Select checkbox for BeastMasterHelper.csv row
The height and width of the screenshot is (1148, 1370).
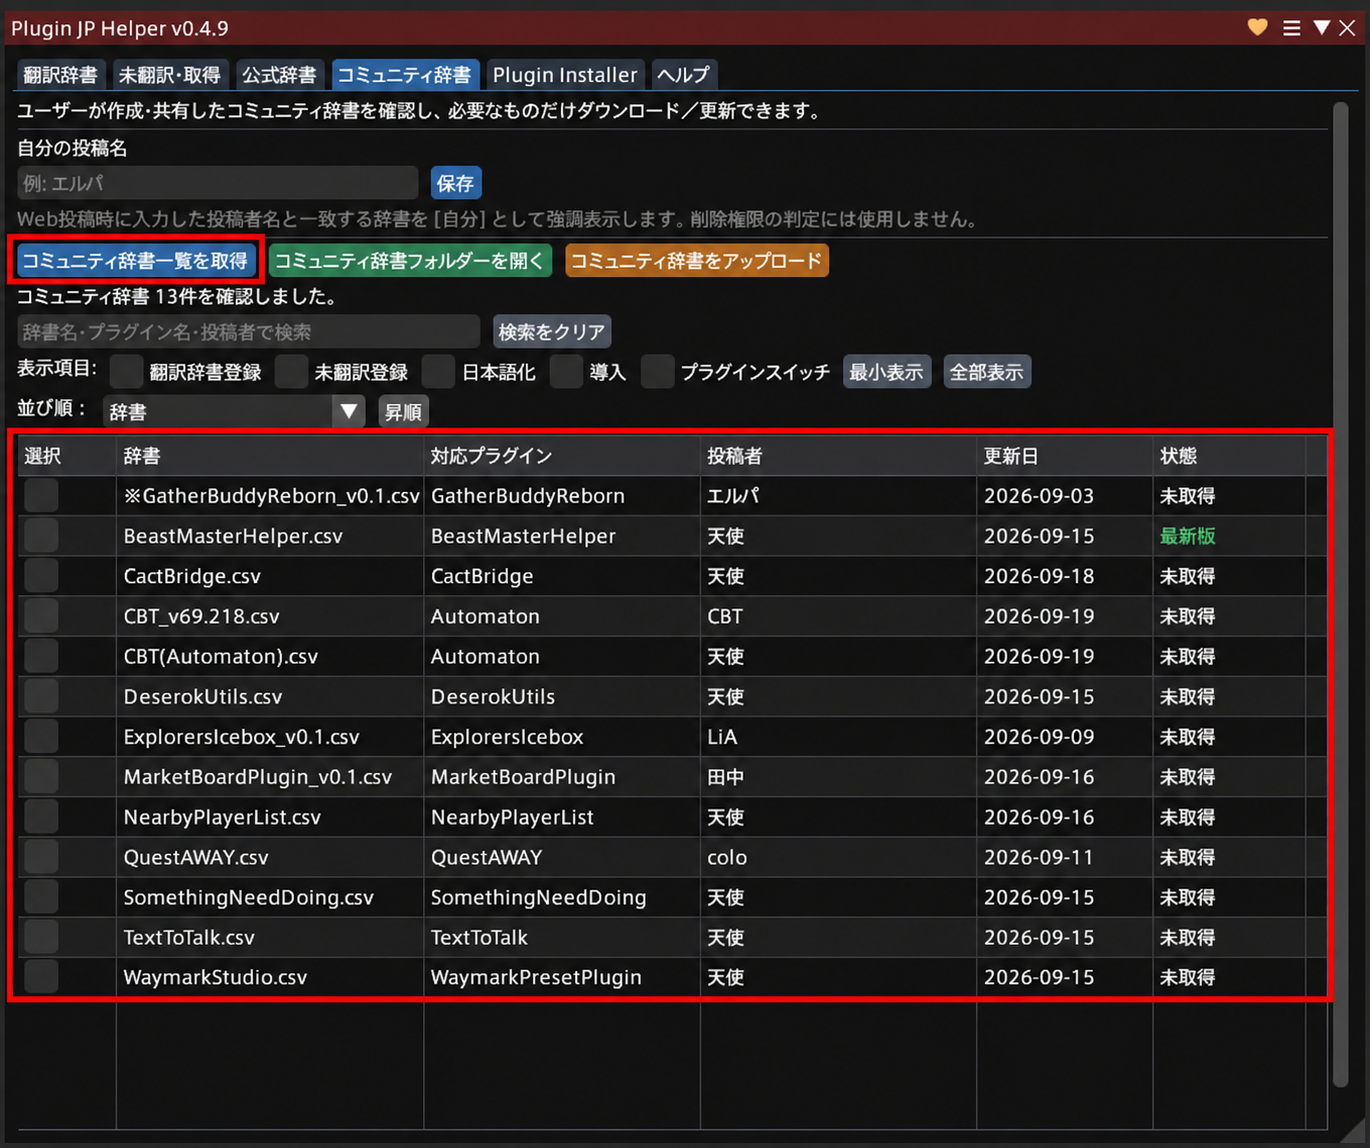41,536
